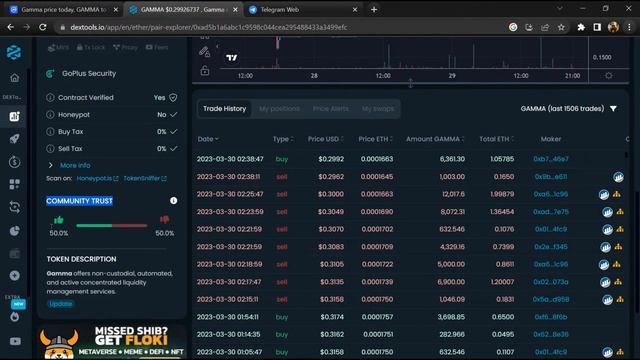The height and width of the screenshot is (360, 640).
Task: Sort trades by Total ETH column
Action: 496,139
